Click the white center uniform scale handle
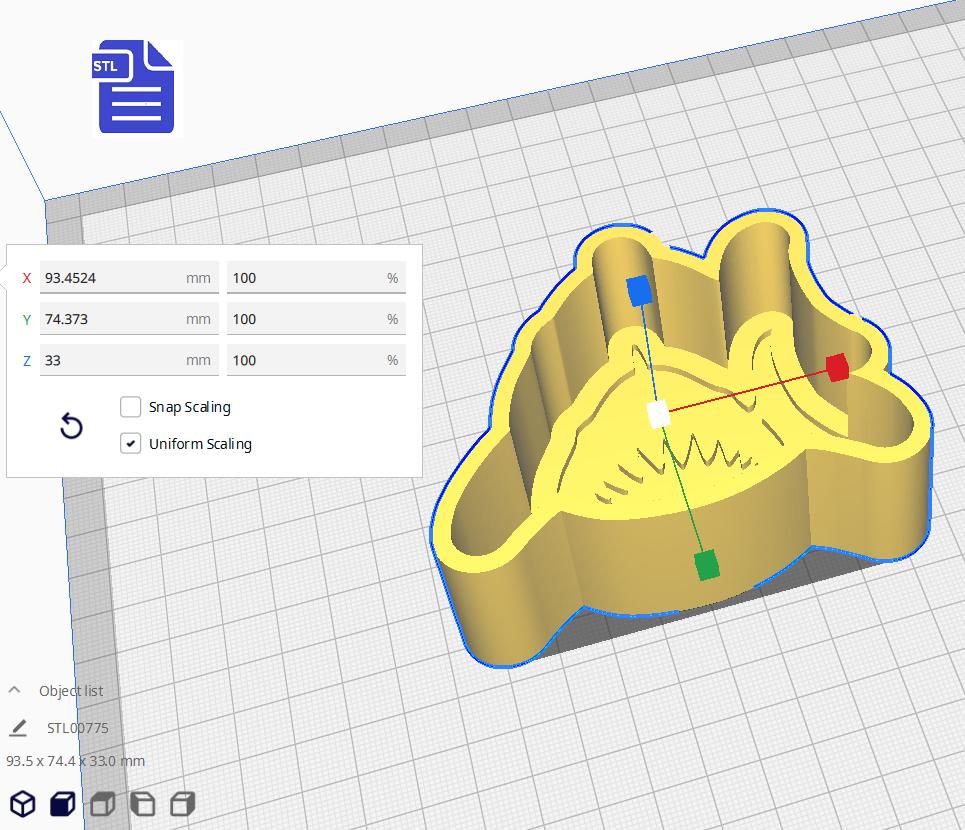 tap(658, 414)
